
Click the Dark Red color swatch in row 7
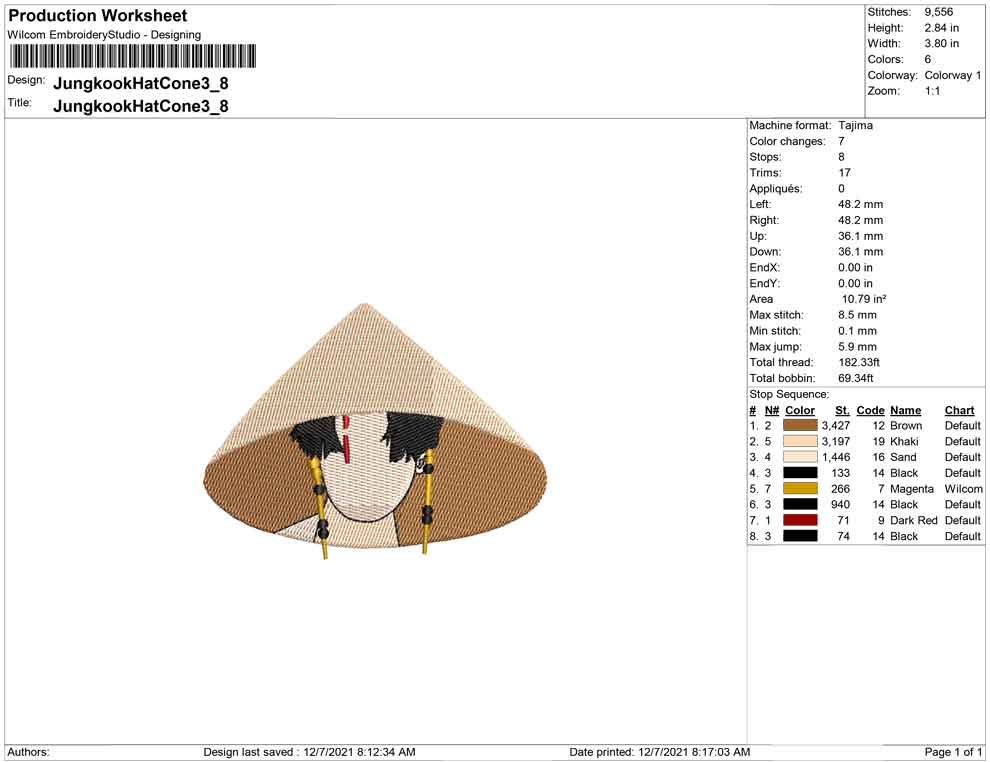[800, 520]
